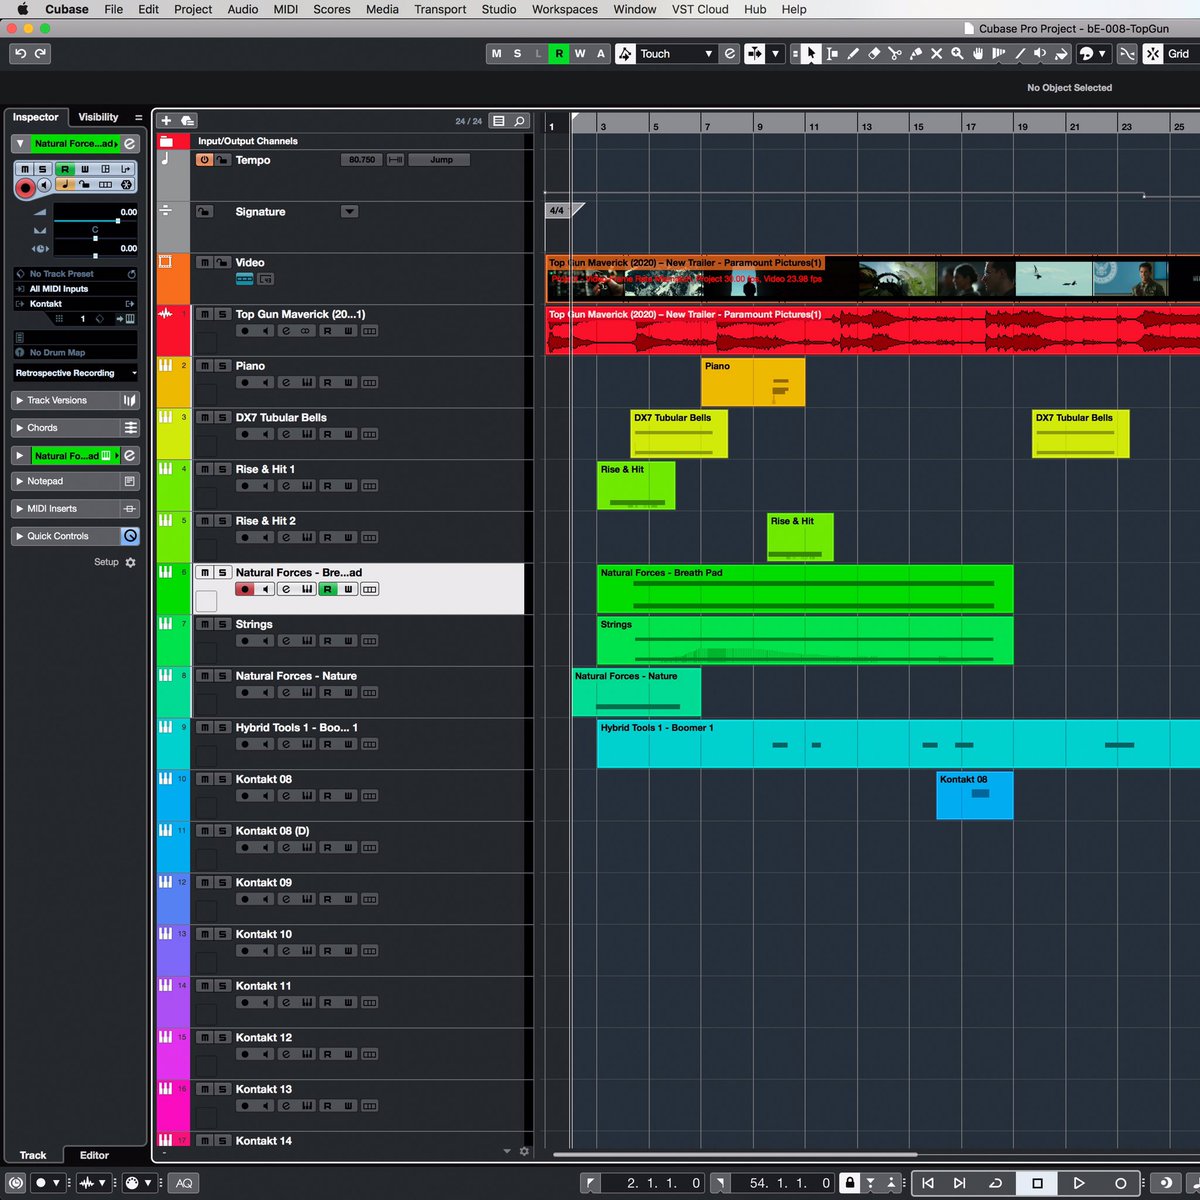This screenshot has width=1200, height=1200.
Task: Toggle Activate Tempo Track button
Action: (204, 160)
